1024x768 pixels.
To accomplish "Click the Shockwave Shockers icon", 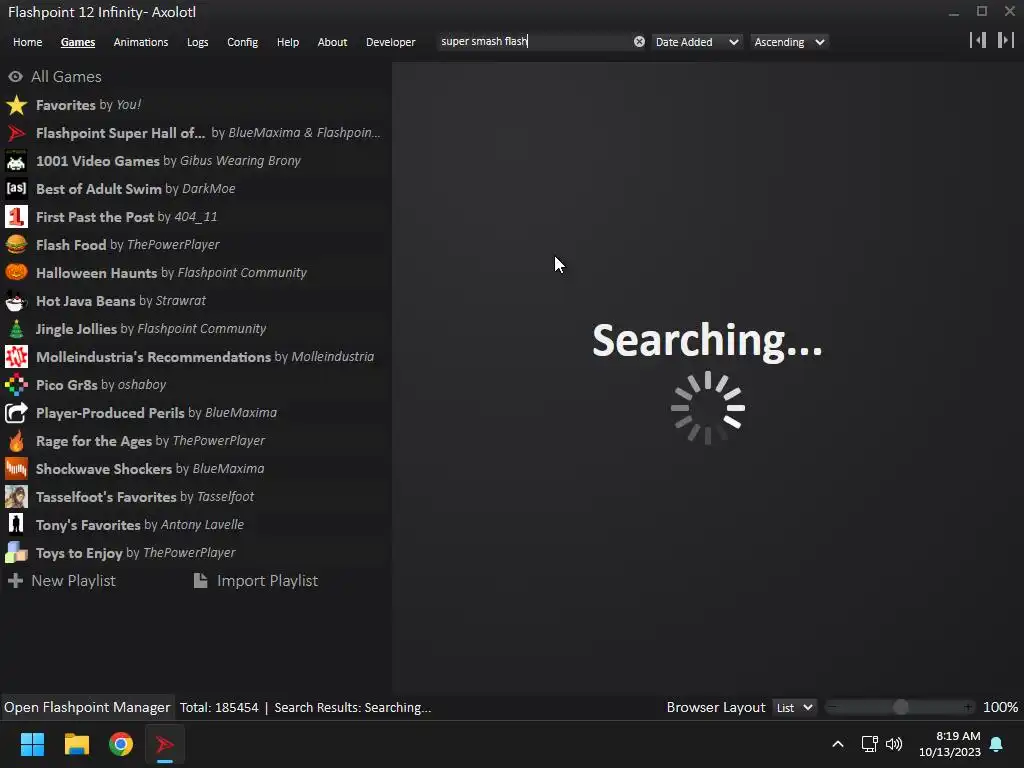I will coord(16,469).
